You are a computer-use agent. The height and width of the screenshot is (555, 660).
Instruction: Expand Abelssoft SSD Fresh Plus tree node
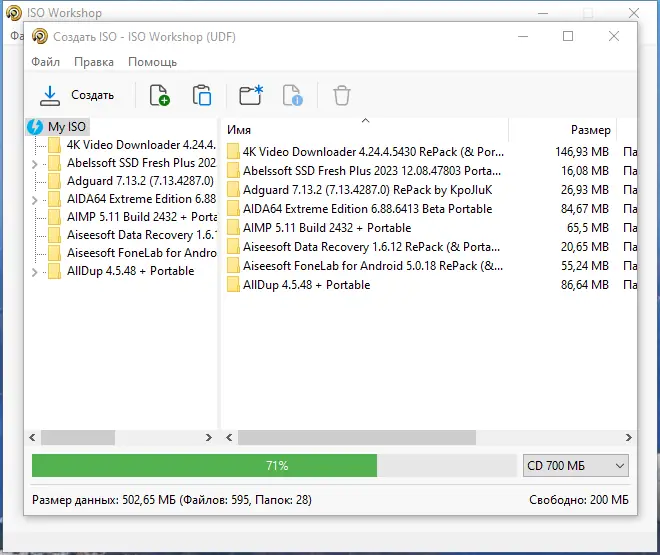pos(35,164)
